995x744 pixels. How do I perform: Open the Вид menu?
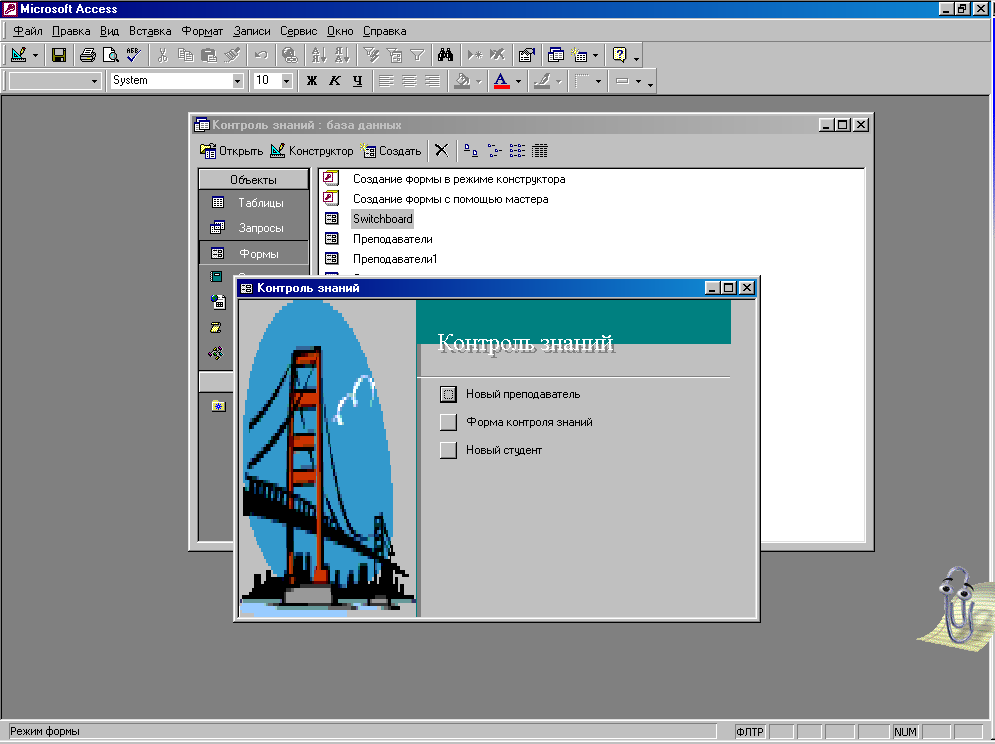click(109, 31)
